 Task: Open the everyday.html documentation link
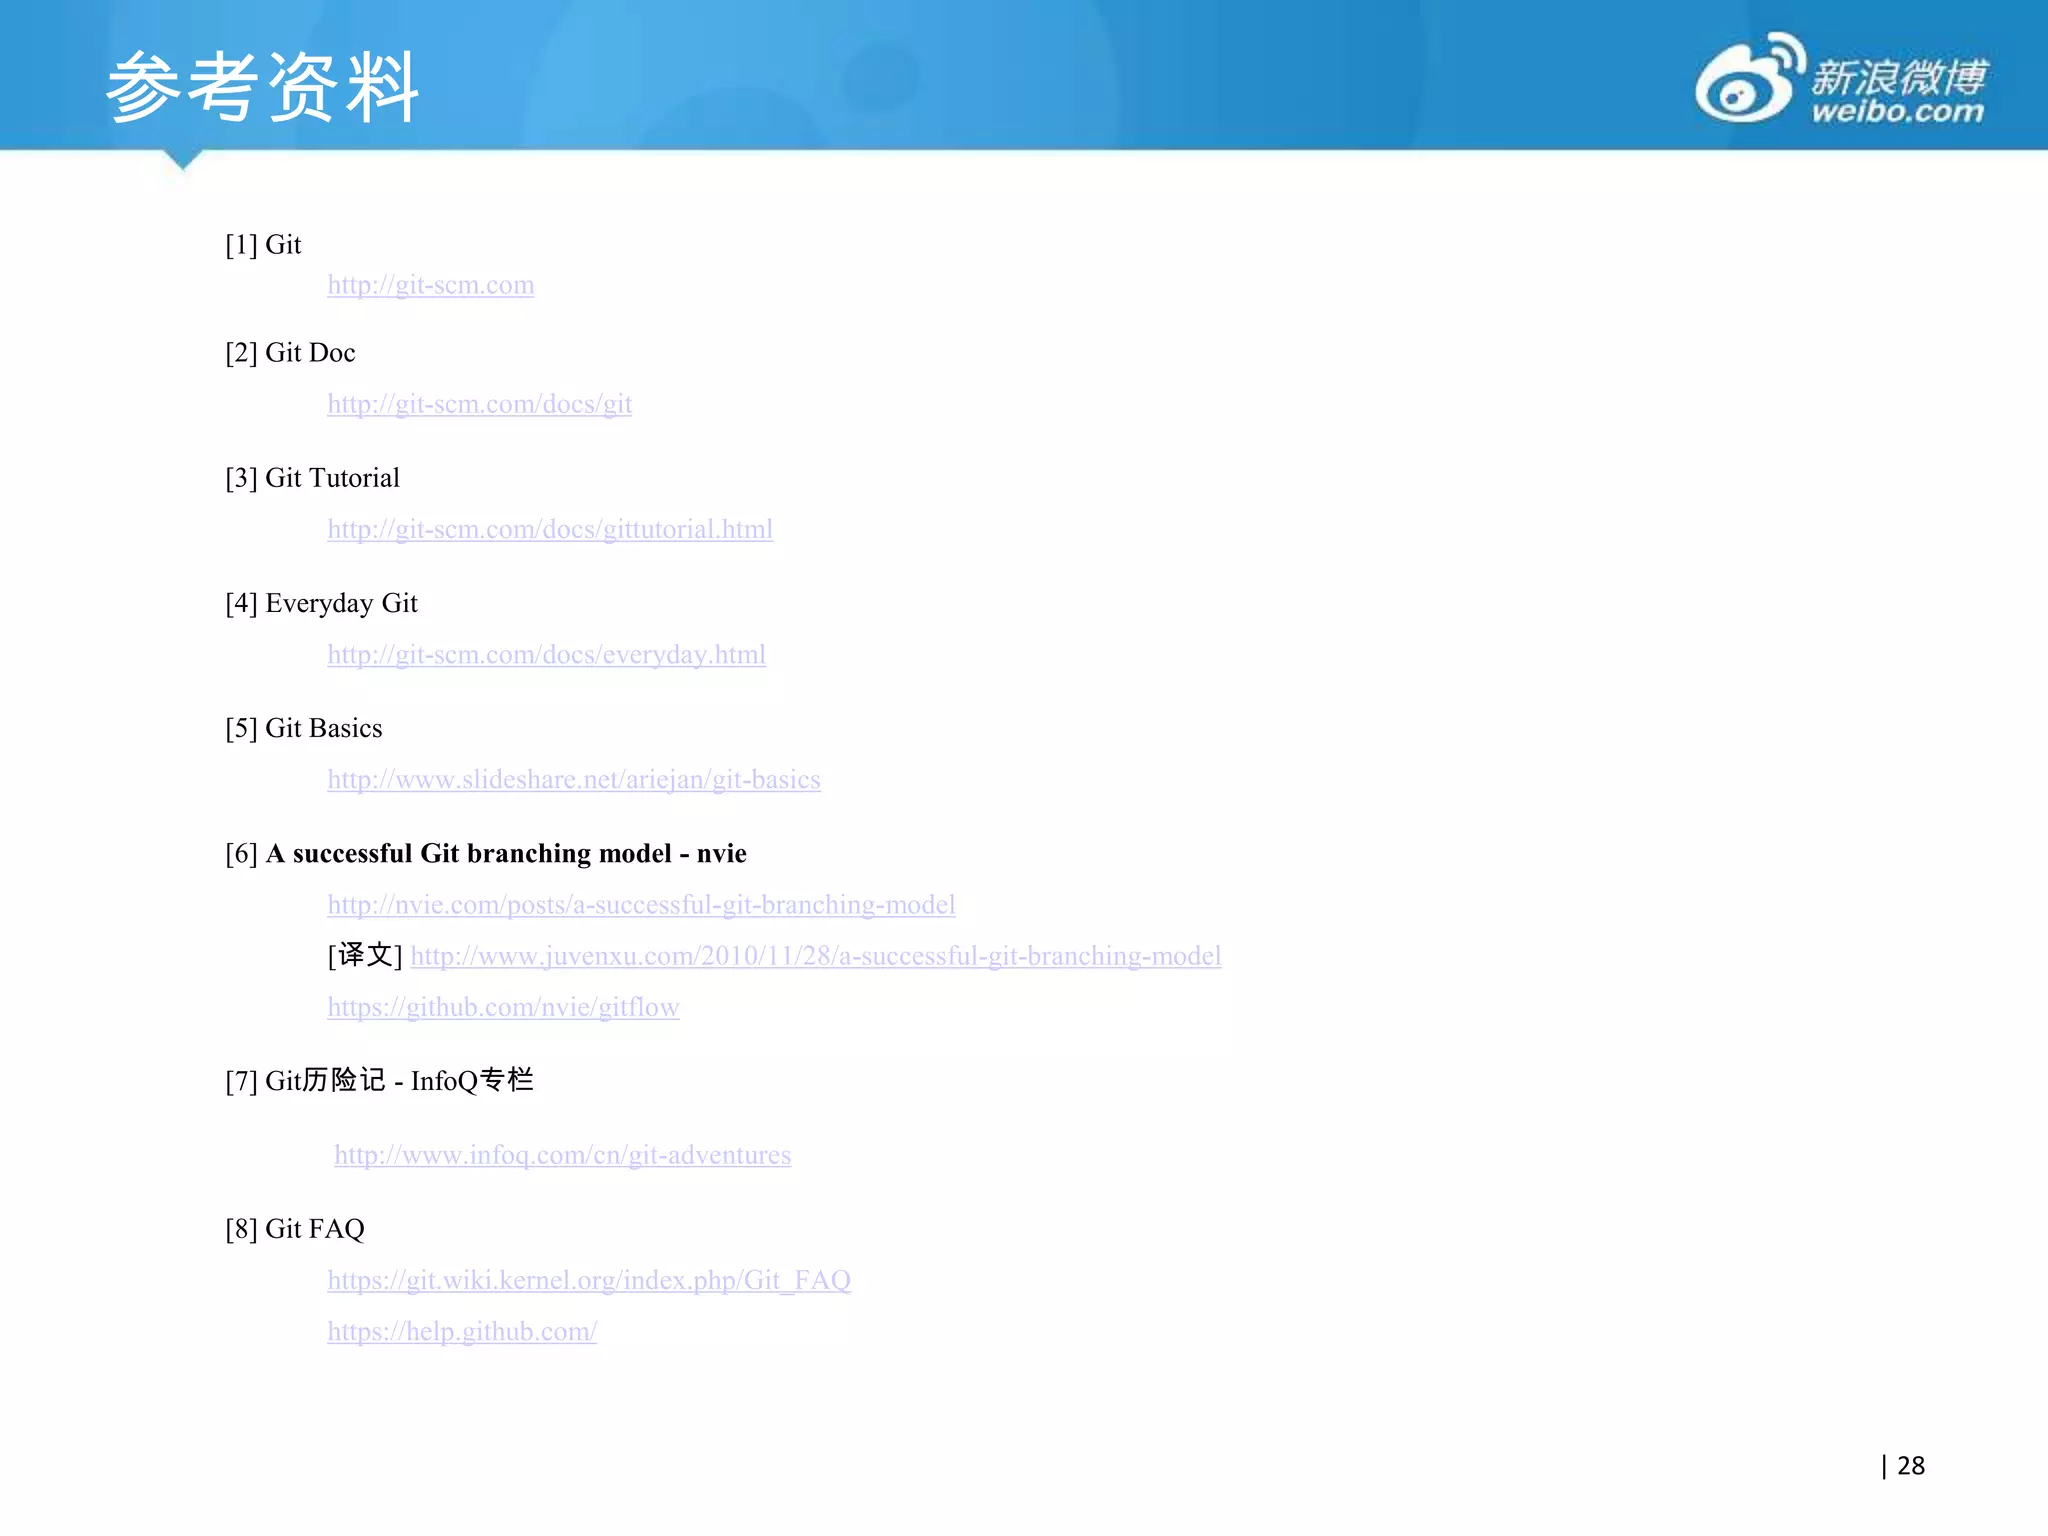pos(547,655)
